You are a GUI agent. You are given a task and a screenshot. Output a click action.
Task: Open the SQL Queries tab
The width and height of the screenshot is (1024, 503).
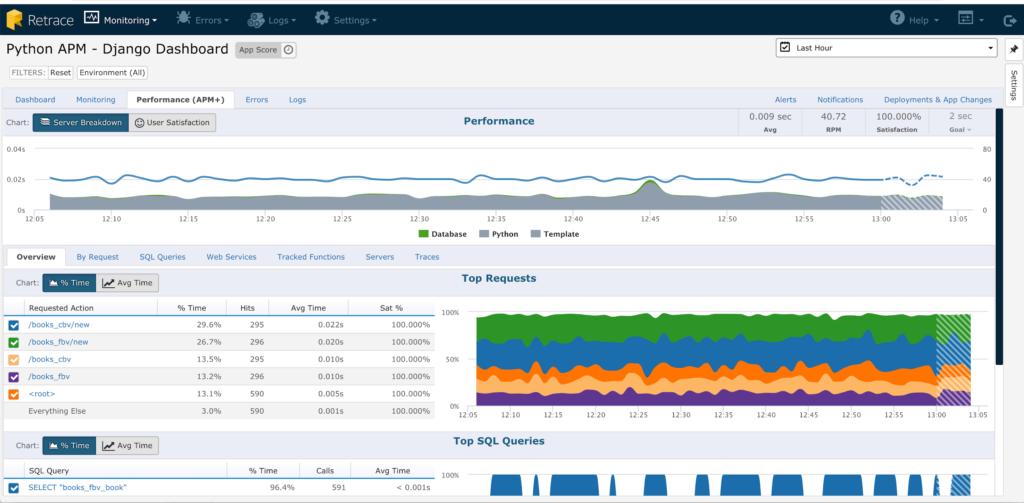163,257
